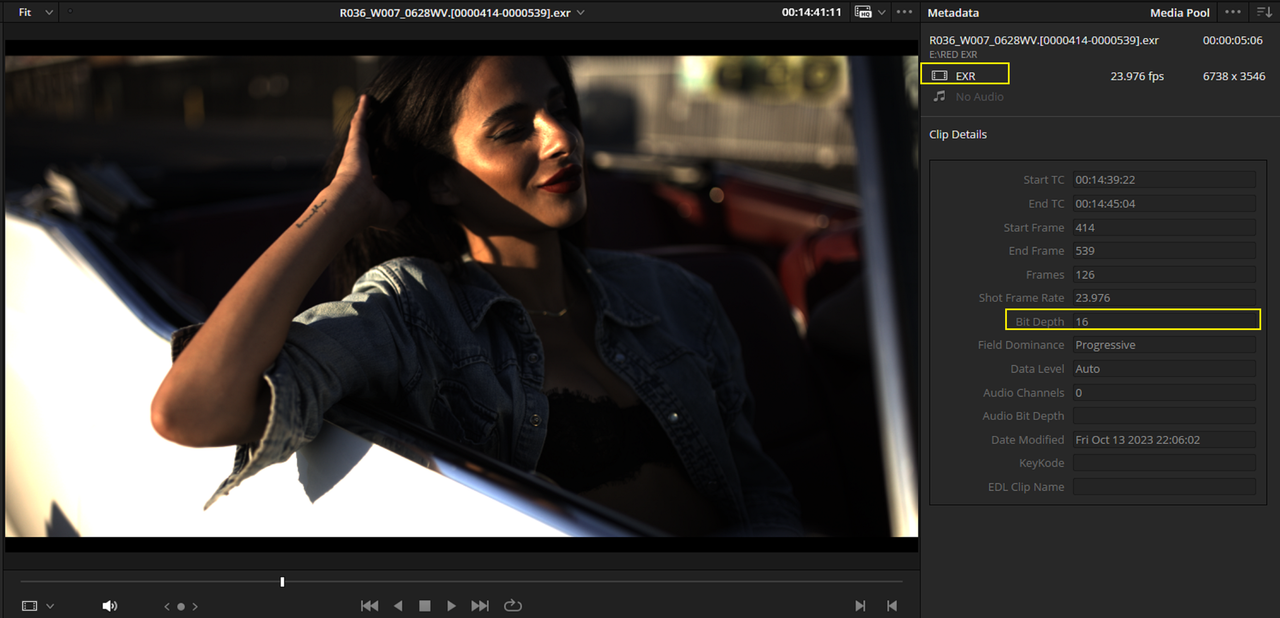Jump to the first frame of the clip
The height and width of the screenshot is (618, 1280).
pyautogui.click(x=369, y=606)
